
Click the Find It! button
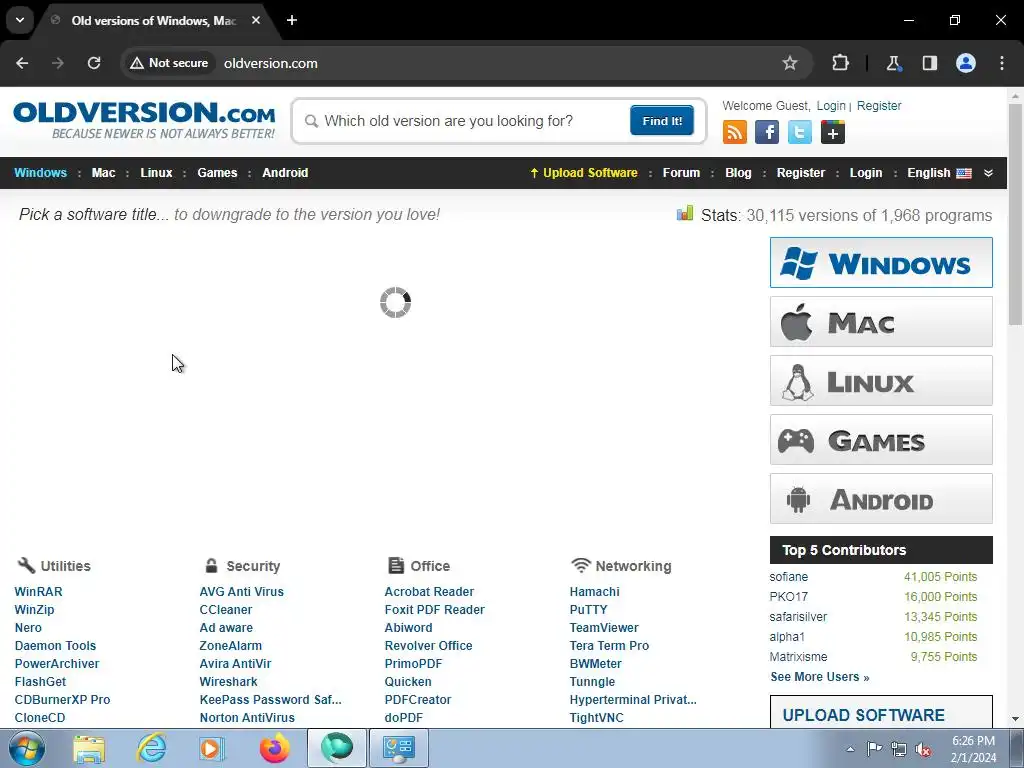click(662, 121)
